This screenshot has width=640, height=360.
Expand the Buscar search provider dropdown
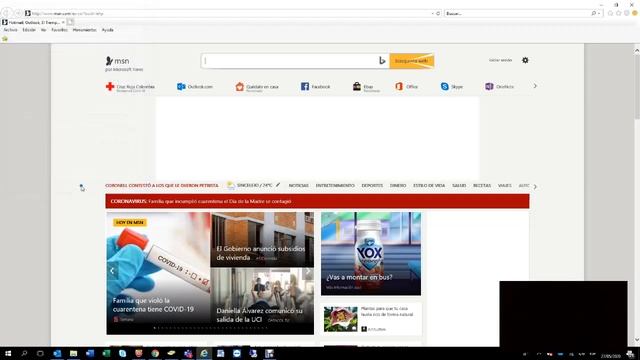(x=599, y=13)
